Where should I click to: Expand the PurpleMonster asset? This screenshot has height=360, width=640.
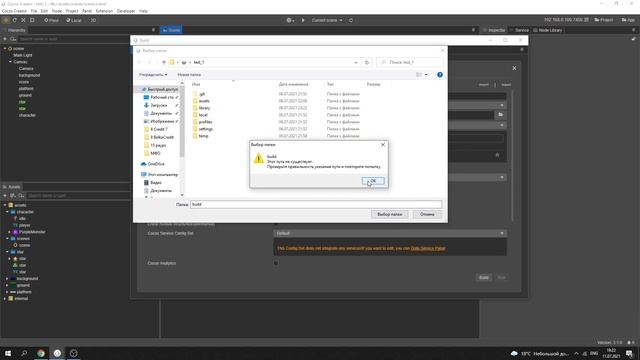9,232
